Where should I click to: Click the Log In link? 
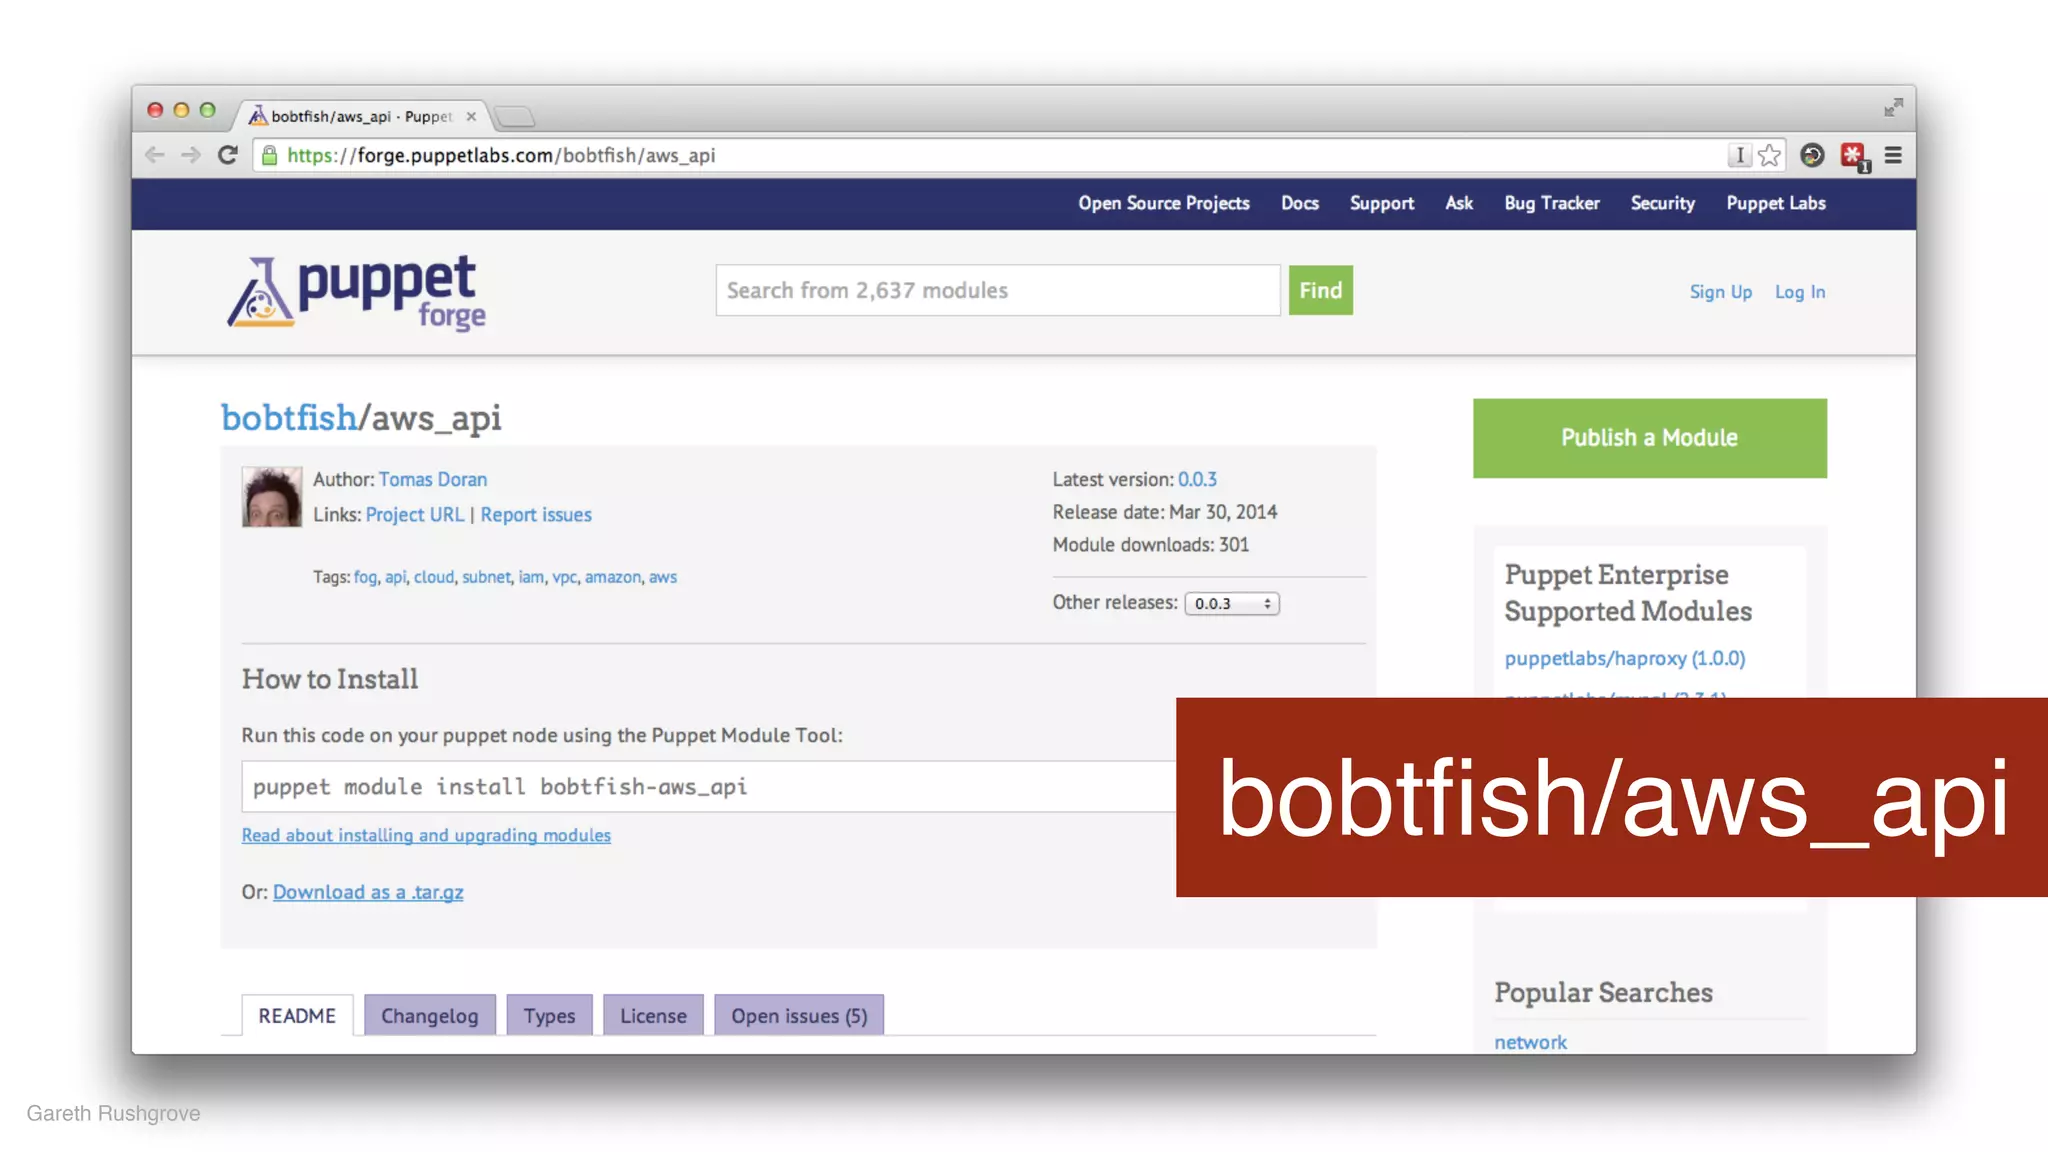1800,292
